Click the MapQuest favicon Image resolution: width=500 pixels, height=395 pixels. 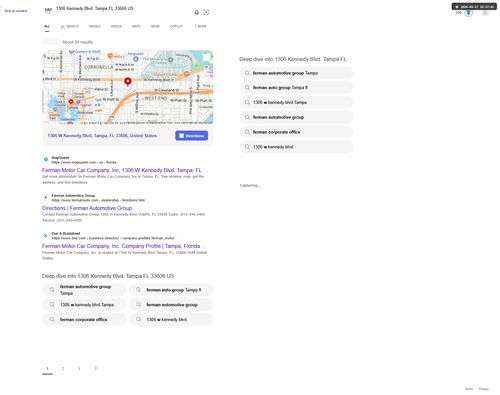(46, 159)
